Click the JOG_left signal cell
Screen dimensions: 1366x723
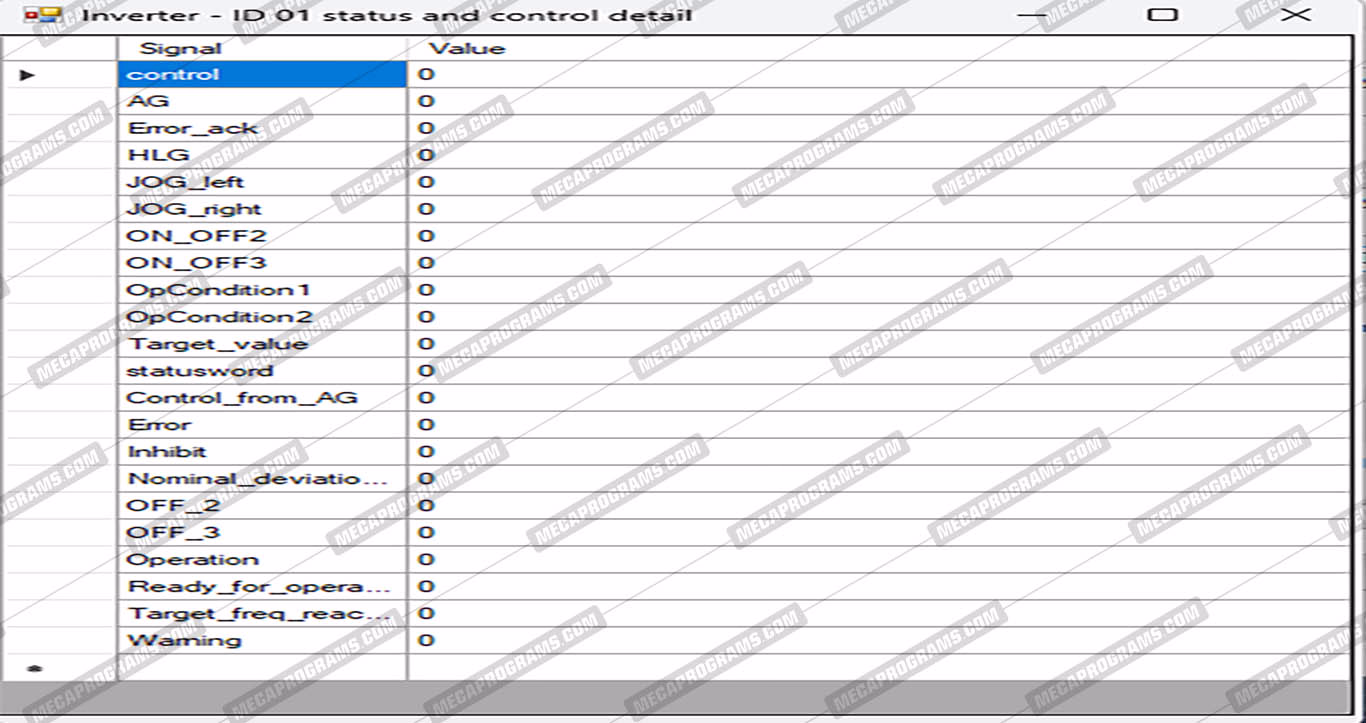(262, 182)
